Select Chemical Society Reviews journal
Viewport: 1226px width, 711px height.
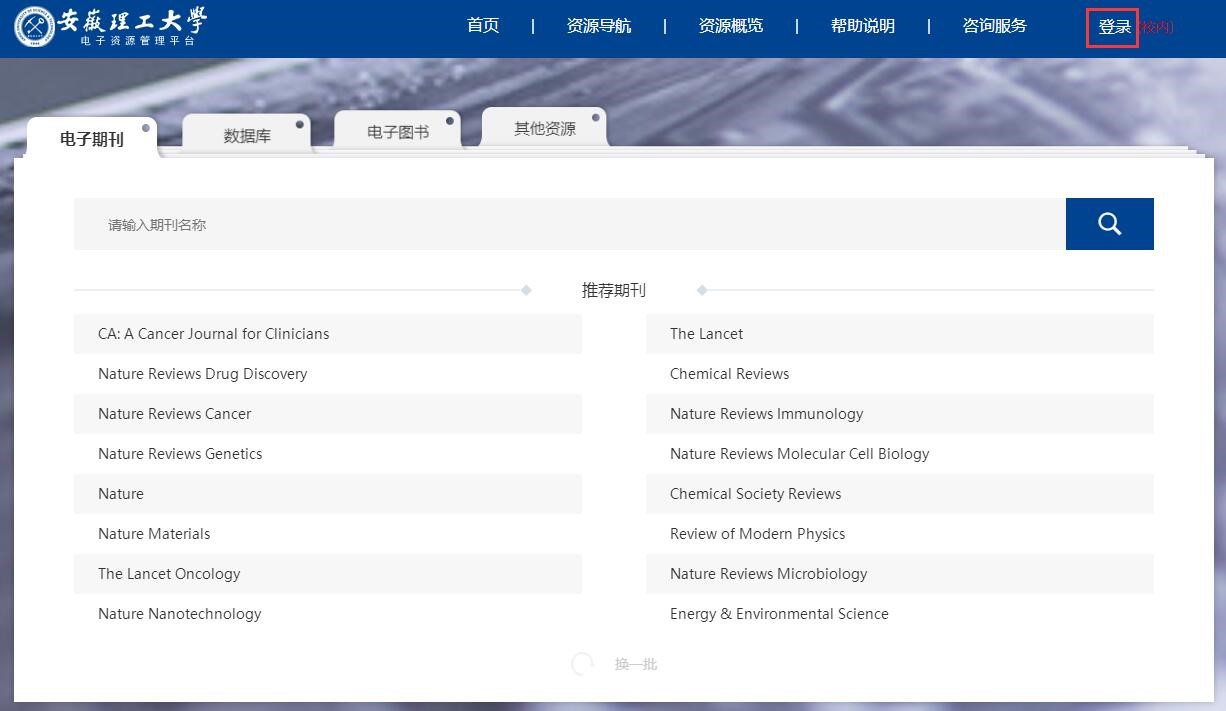click(756, 494)
